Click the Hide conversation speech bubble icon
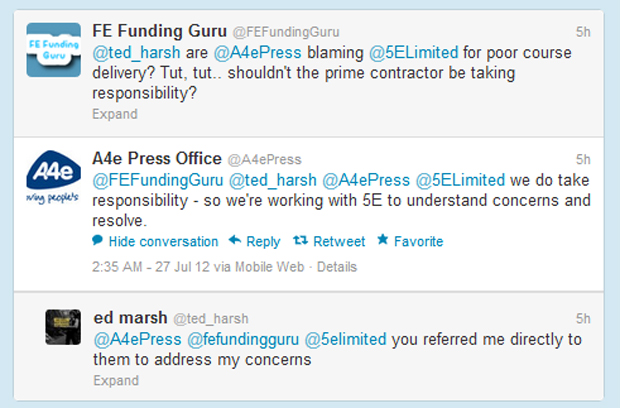This screenshot has height=408, width=620. (97, 240)
